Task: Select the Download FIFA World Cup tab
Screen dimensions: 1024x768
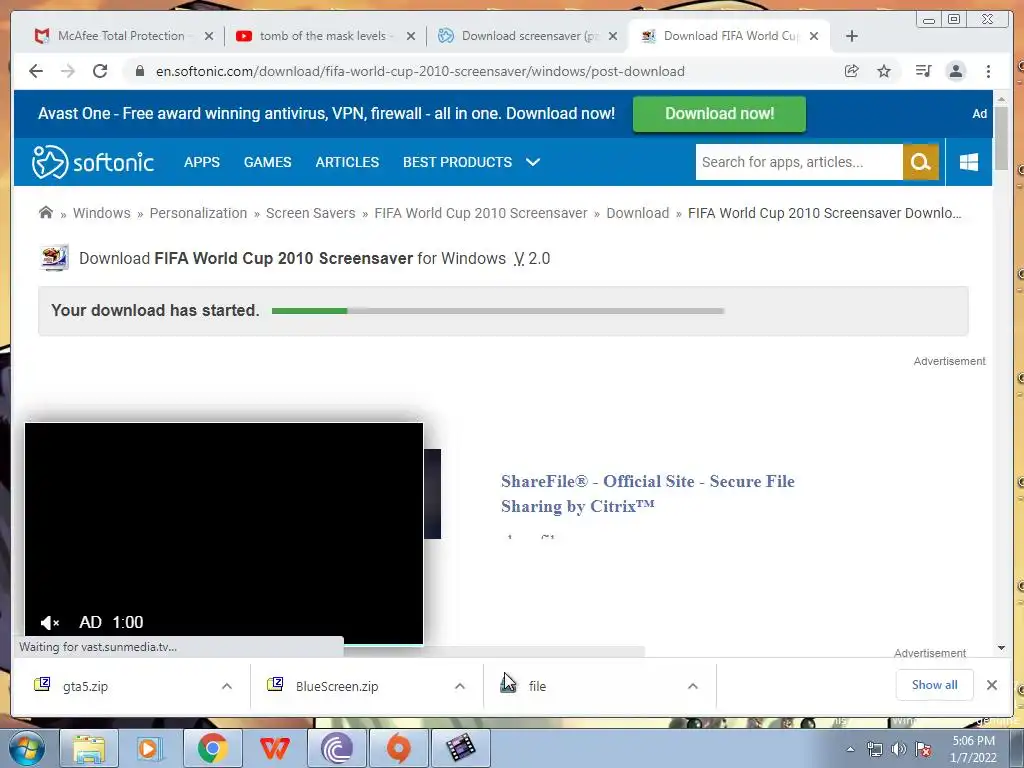Action: [728, 36]
